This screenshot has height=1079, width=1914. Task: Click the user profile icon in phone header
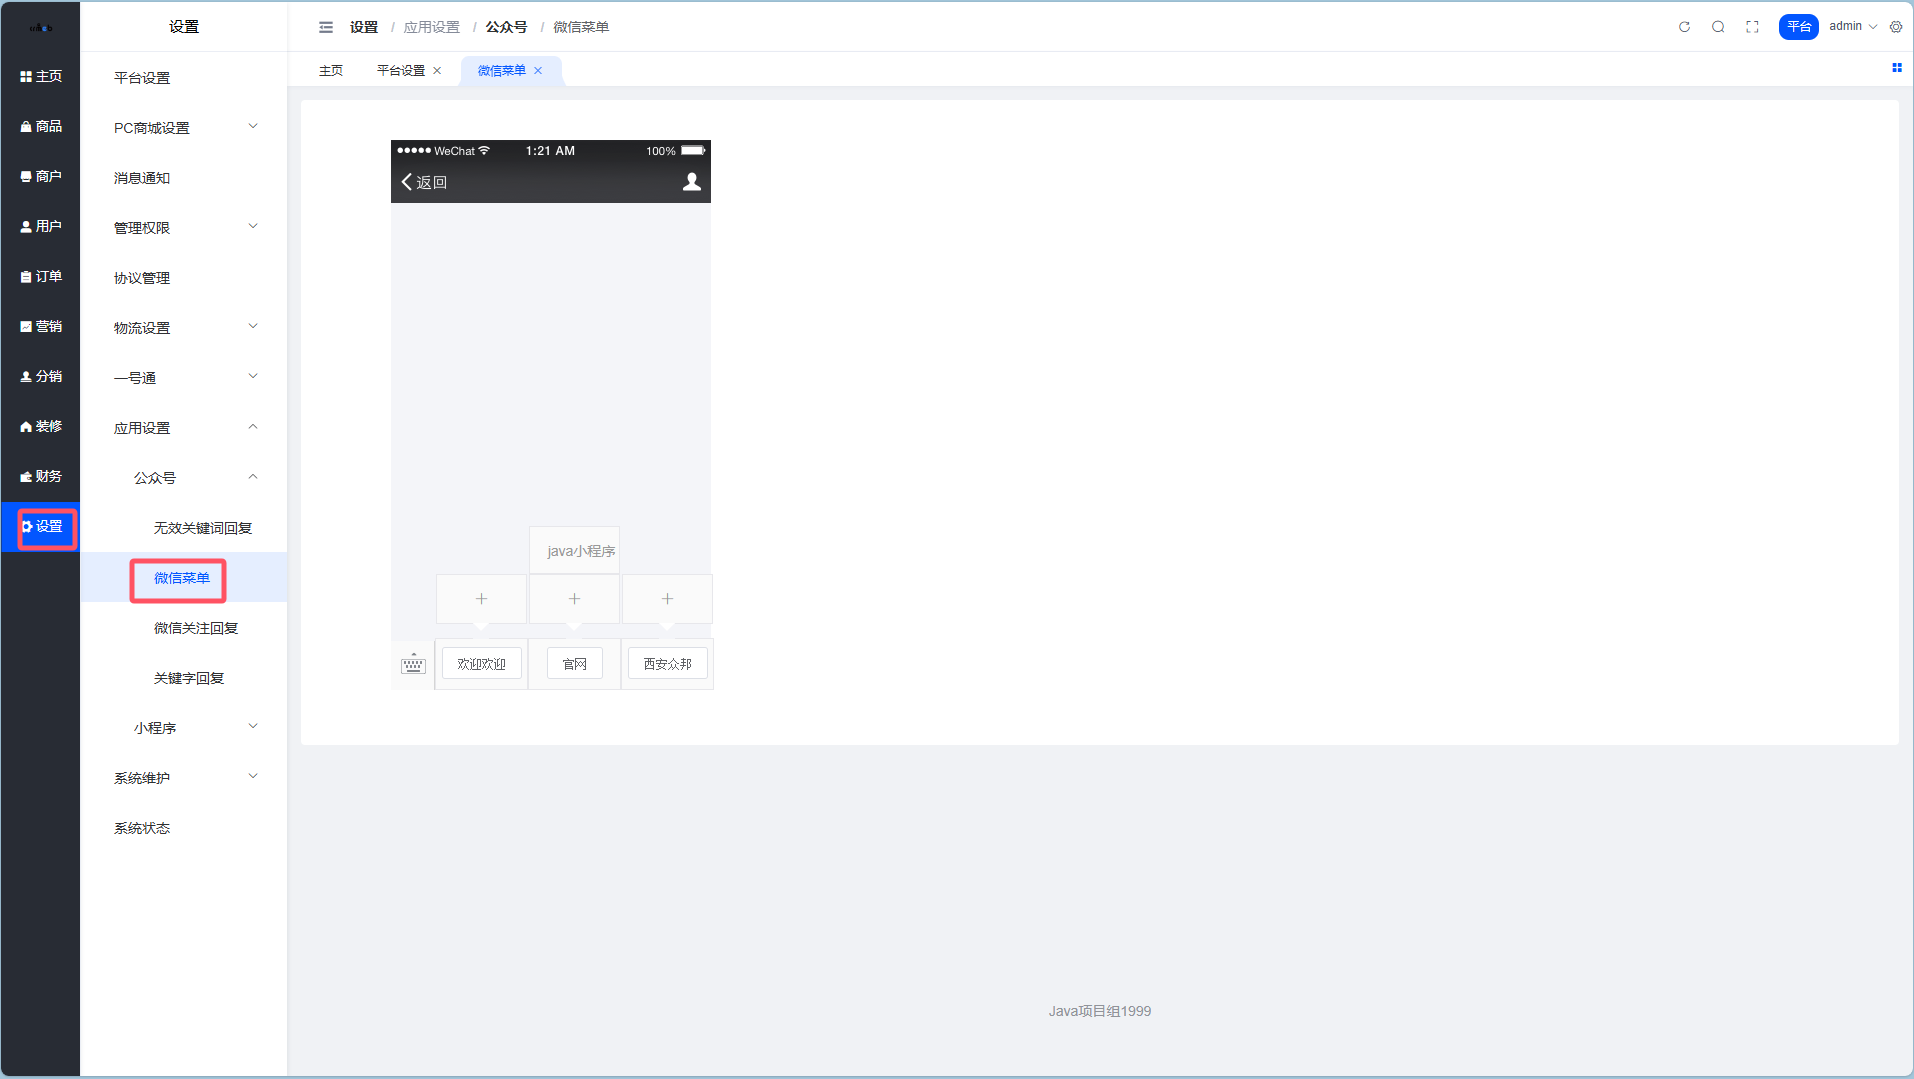[691, 182]
